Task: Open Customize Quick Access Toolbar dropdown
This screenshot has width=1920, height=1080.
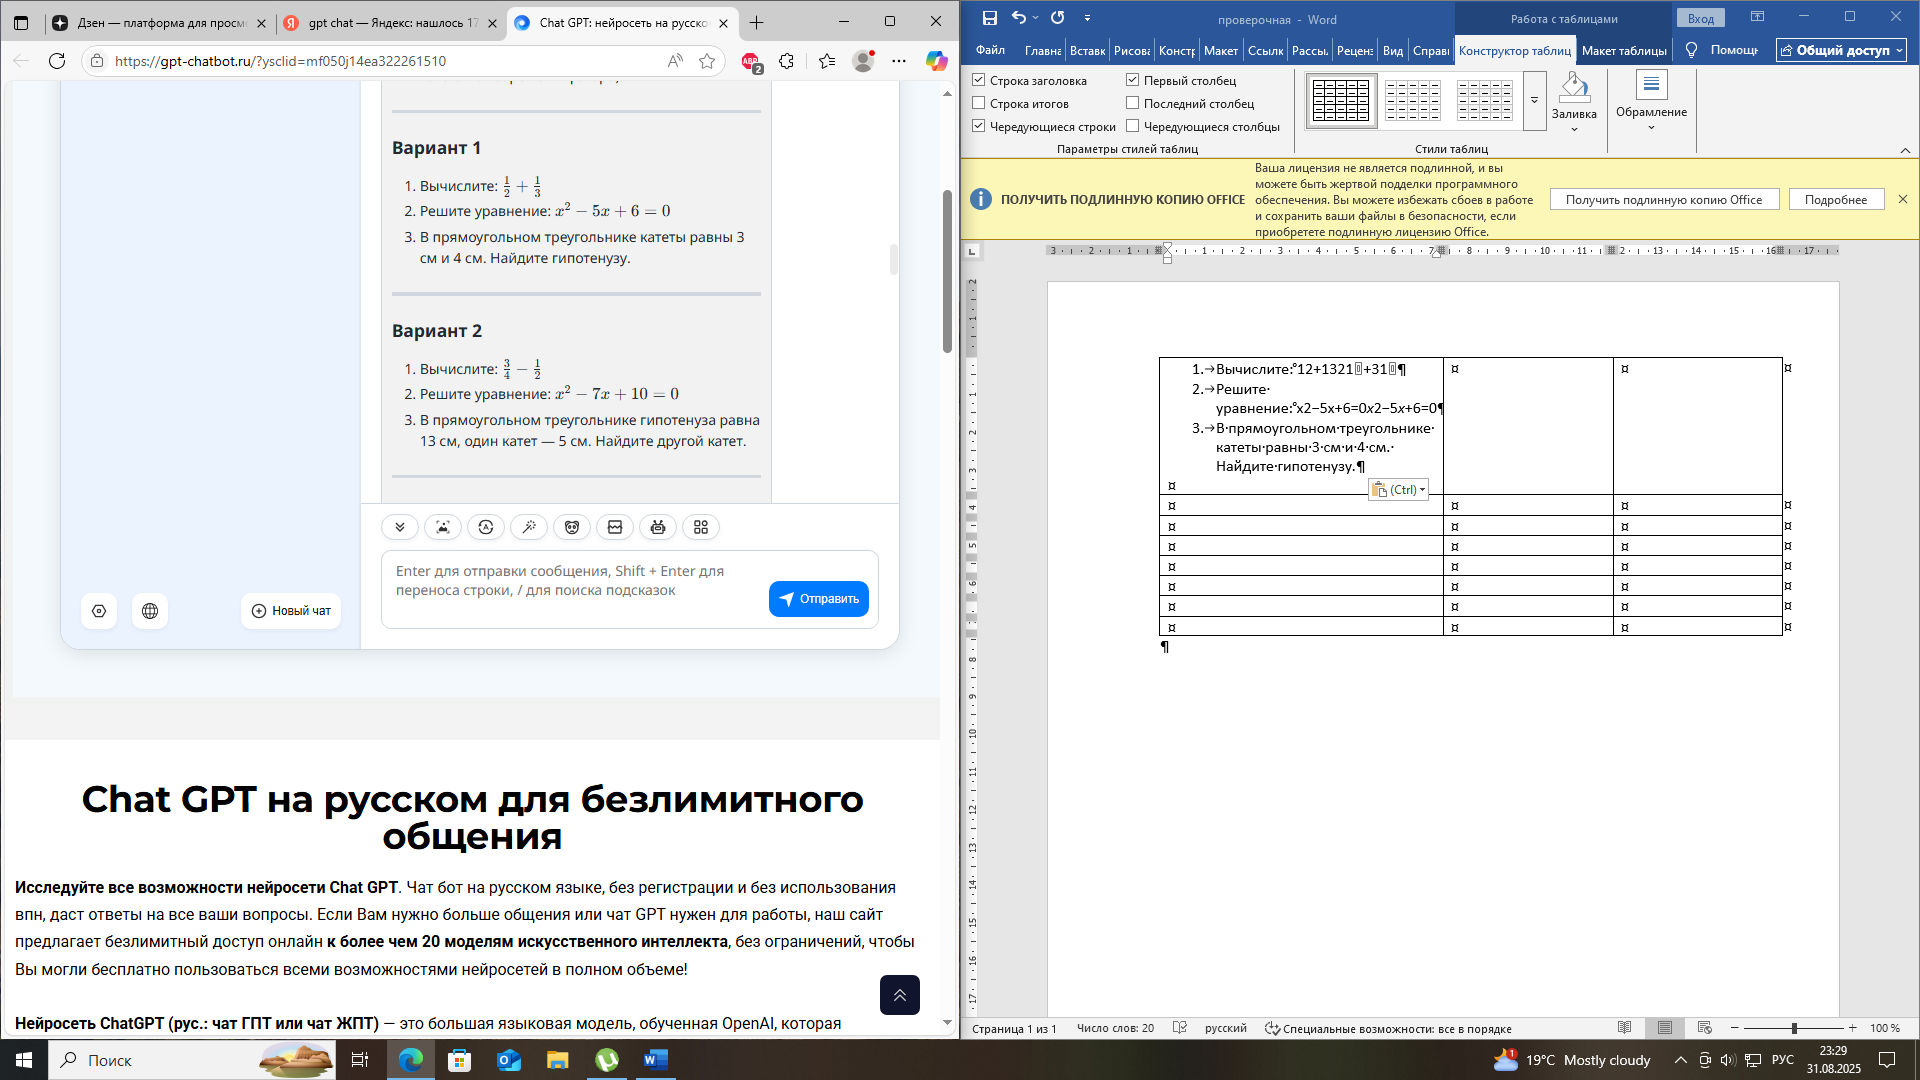Action: [x=1087, y=18]
